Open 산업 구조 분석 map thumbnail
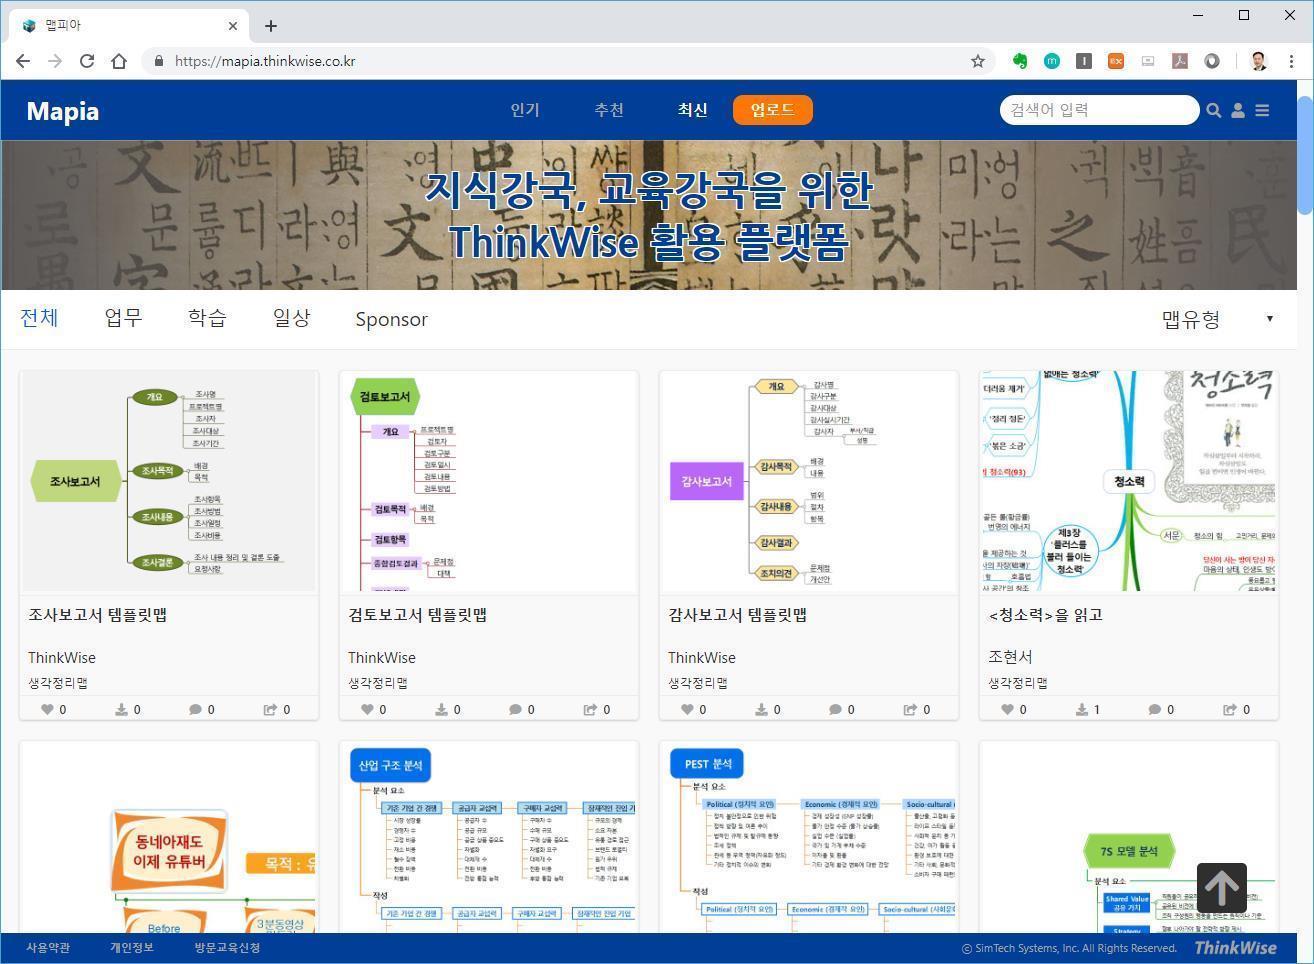 pos(489,838)
